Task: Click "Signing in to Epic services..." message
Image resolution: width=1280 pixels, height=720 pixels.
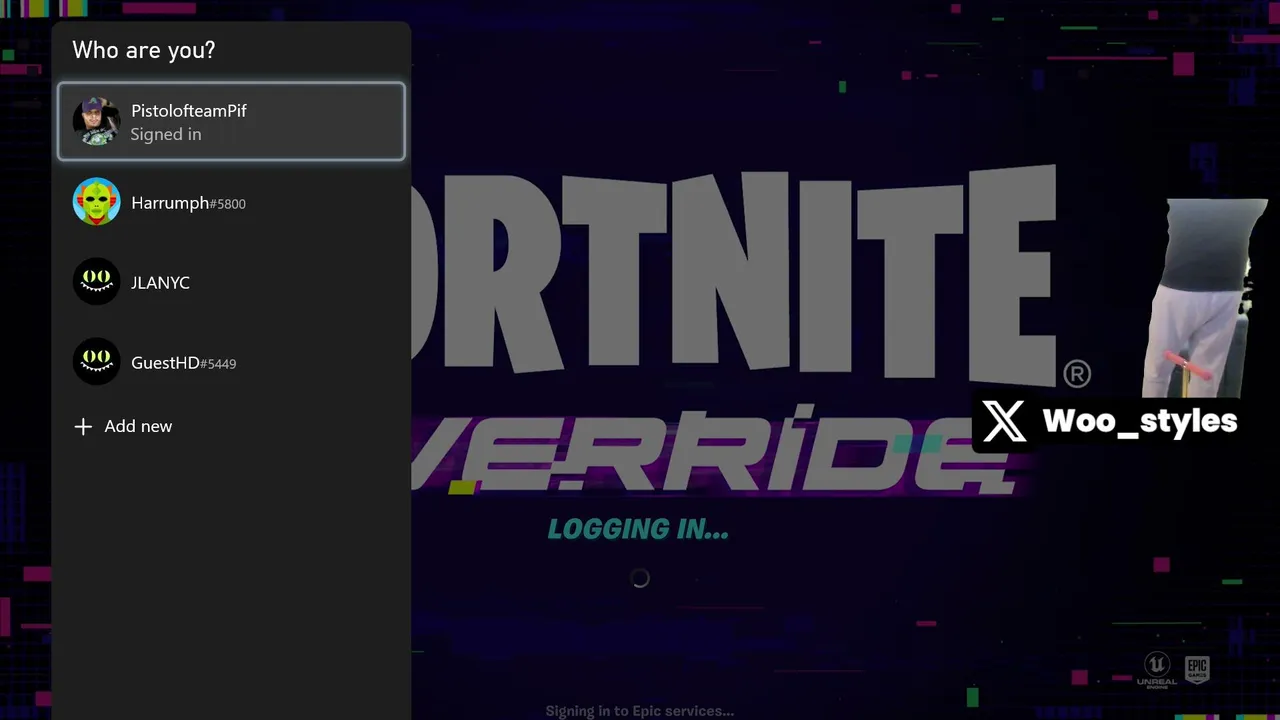Action: [640, 711]
